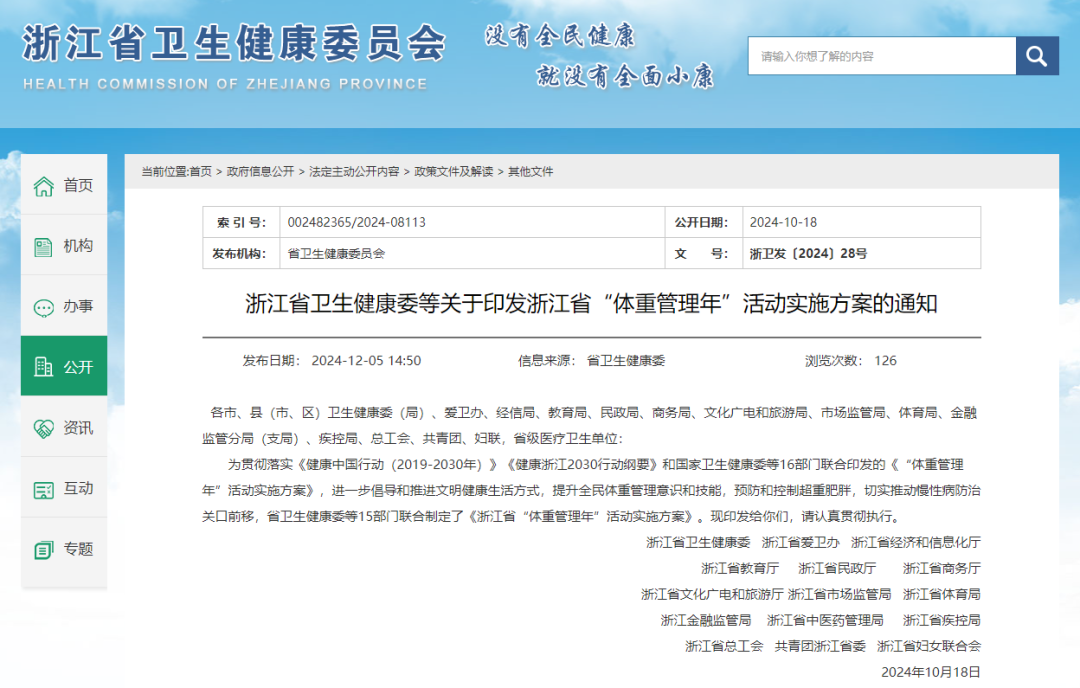Viewport: 1080px width, 688px height.
Task: Click signatory 浙江省总工会
Action: pos(724,646)
